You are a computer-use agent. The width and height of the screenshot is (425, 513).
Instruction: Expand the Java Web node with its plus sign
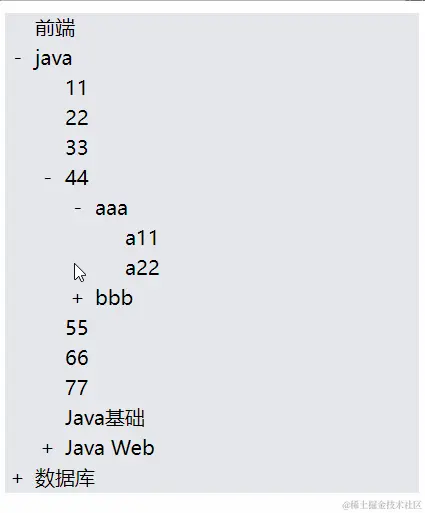click(47, 448)
